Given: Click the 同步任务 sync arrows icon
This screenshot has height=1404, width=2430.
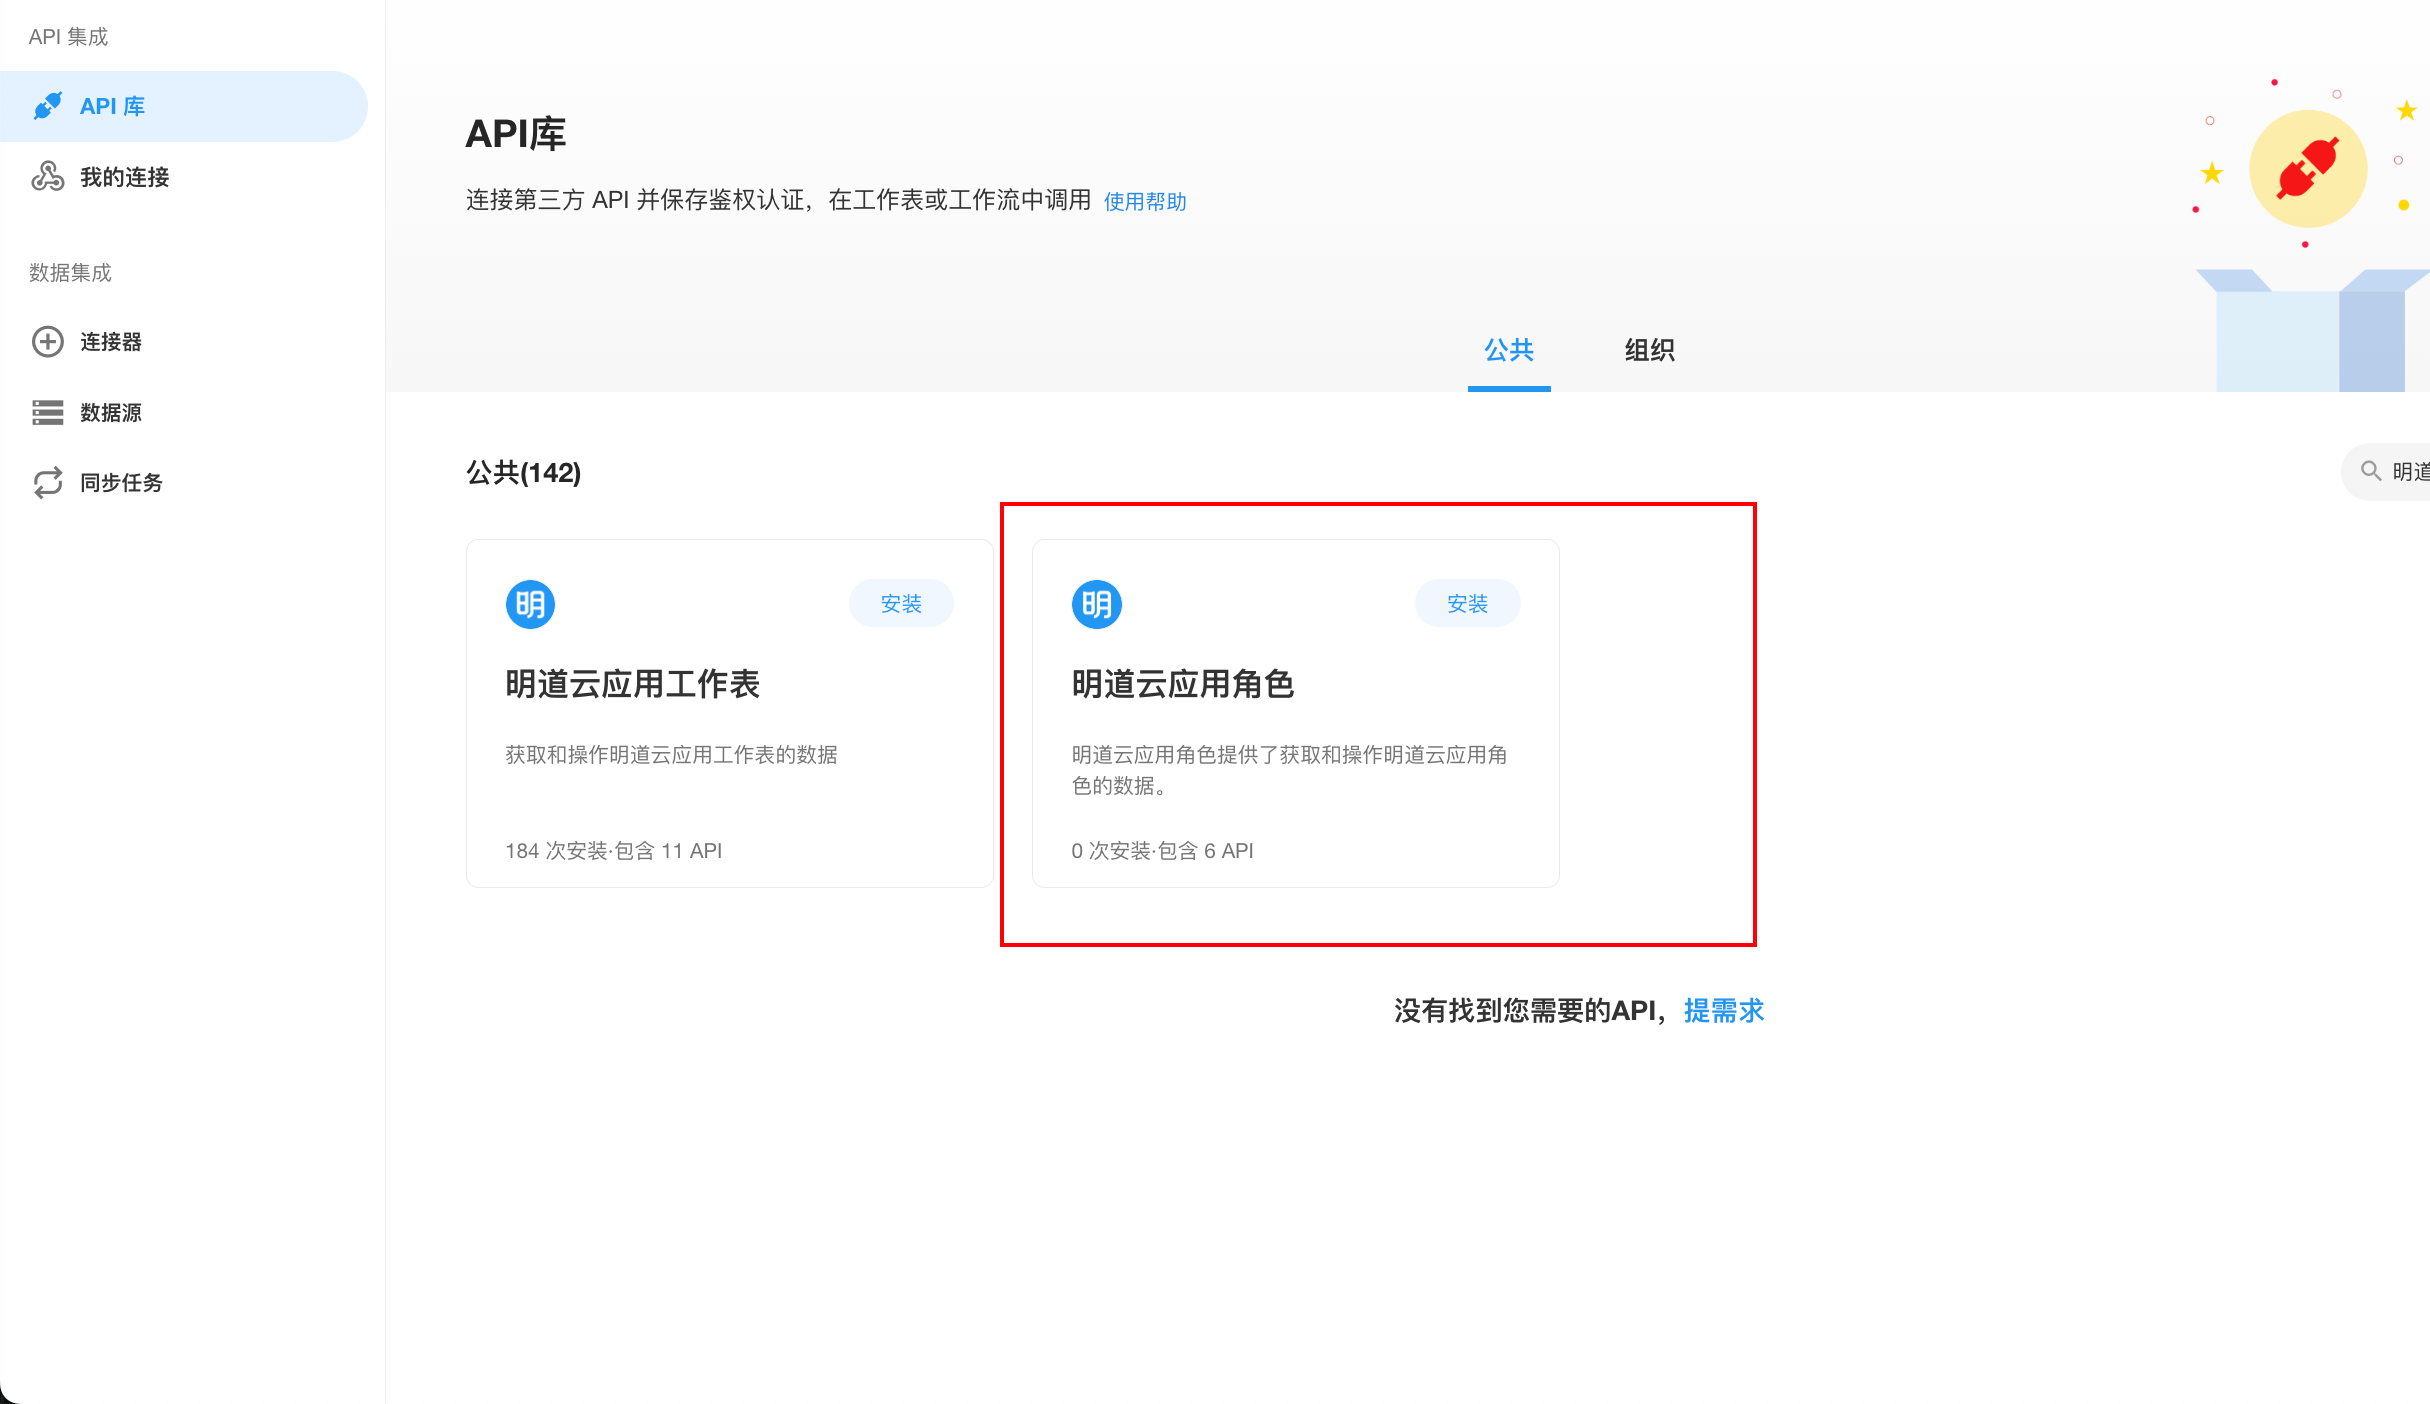Looking at the screenshot, I should click(47, 483).
